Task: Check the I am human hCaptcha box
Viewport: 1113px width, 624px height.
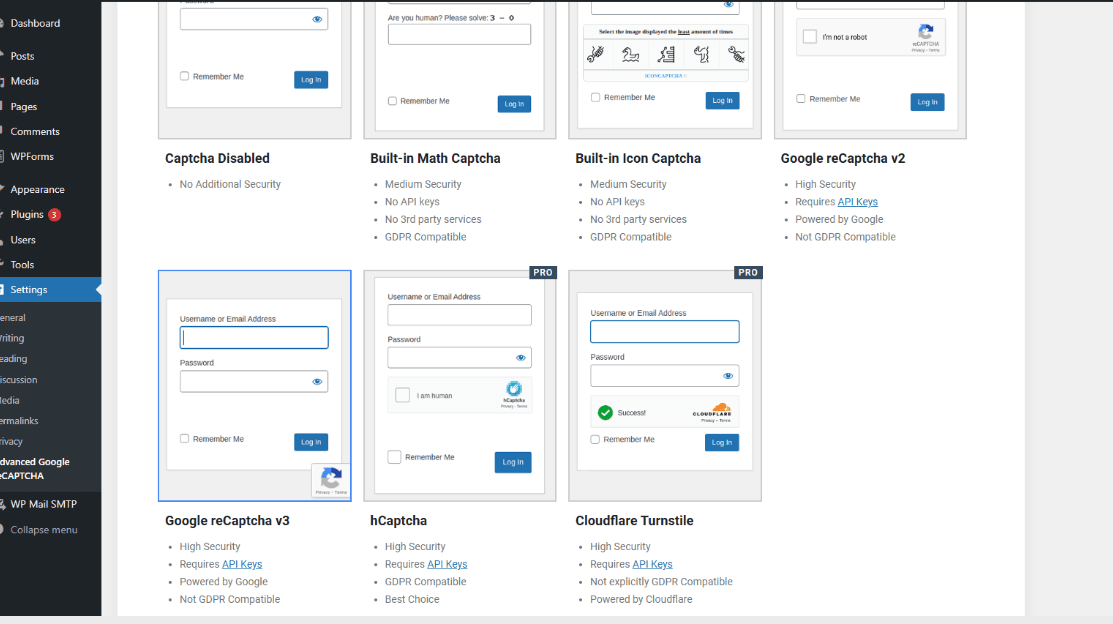Action: coord(402,393)
